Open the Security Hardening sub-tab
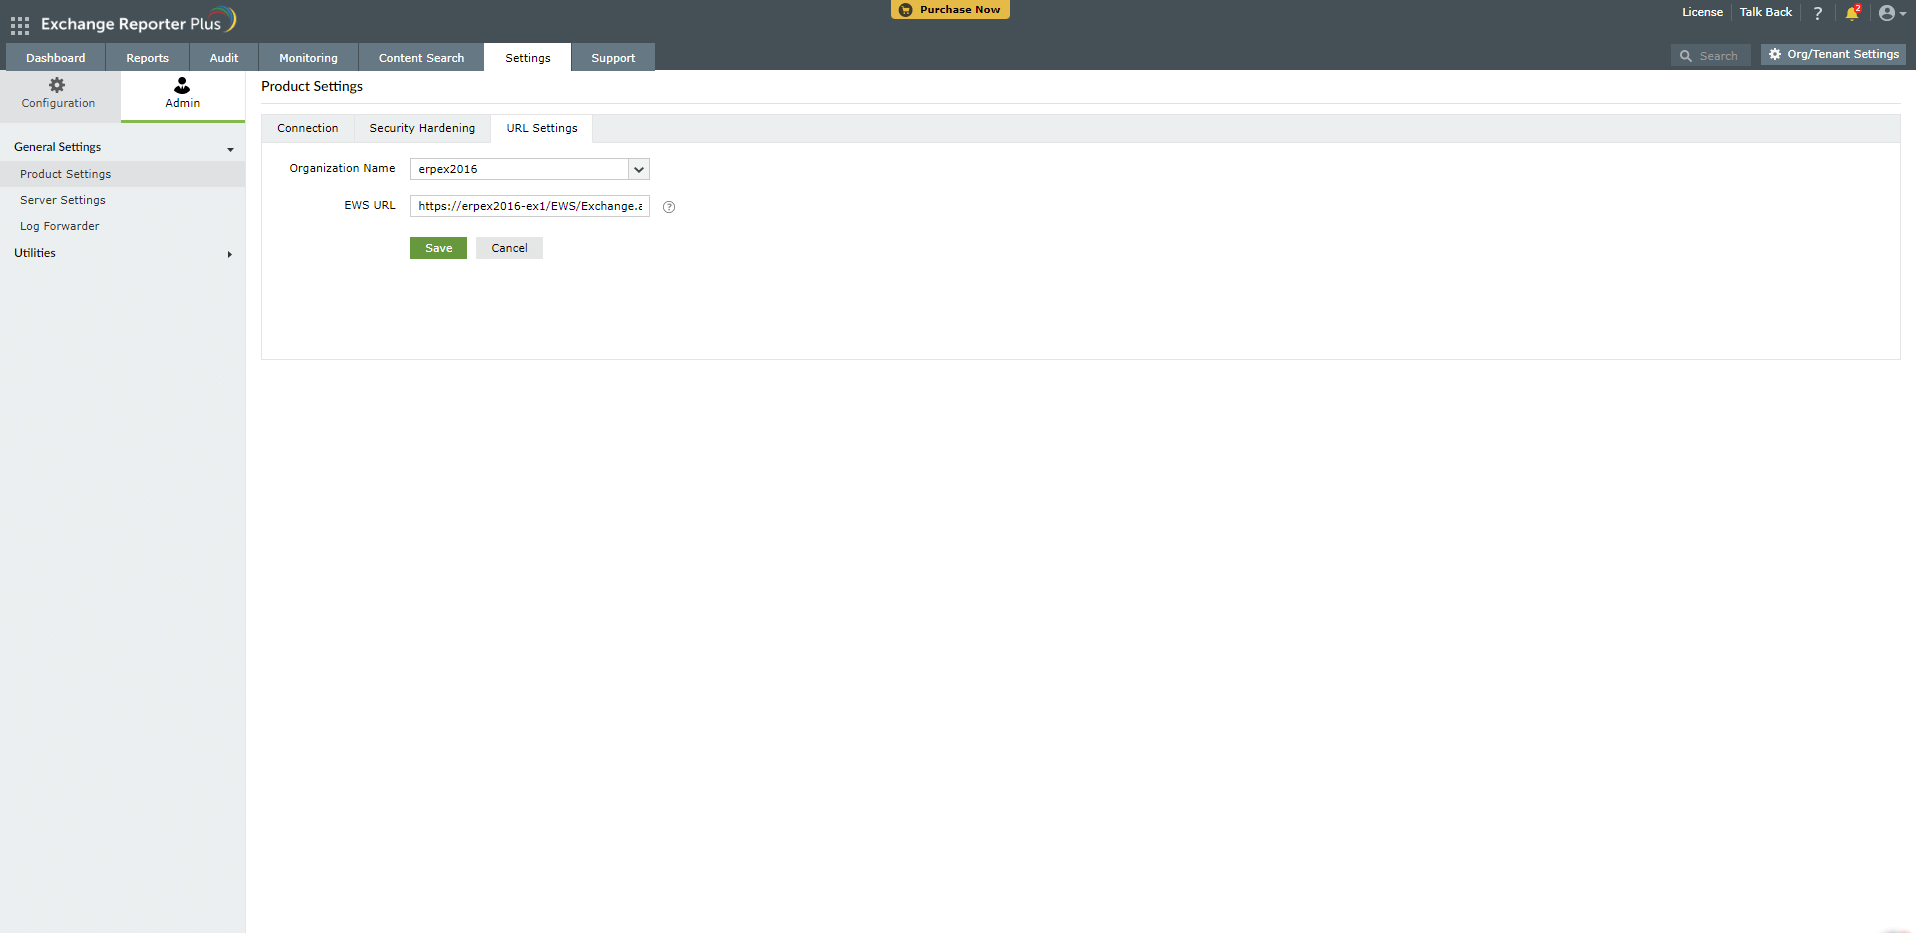 (422, 128)
